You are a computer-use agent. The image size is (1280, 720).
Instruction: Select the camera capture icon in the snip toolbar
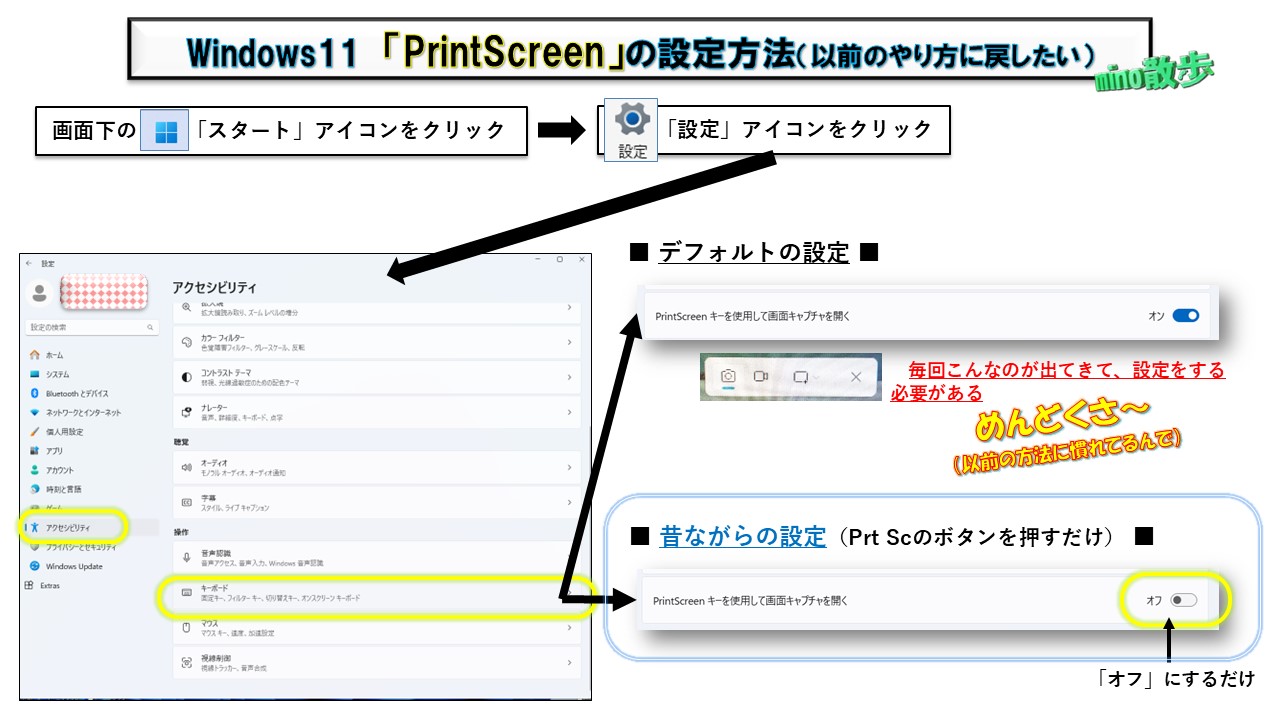pyautogui.click(x=728, y=376)
